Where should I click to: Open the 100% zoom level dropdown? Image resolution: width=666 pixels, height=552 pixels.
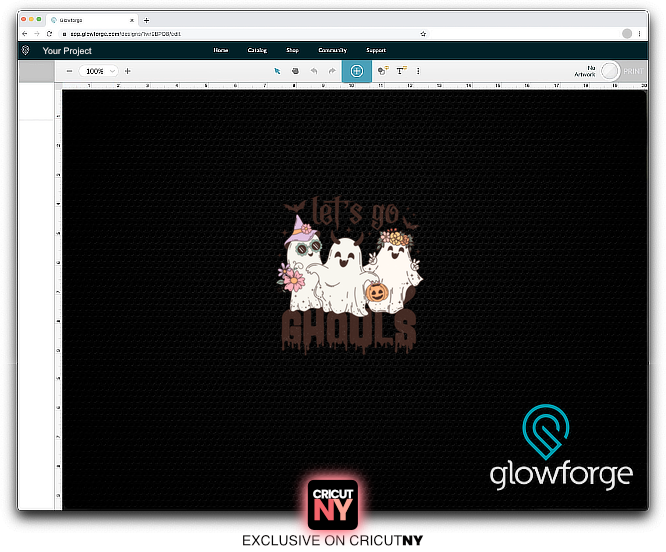(98, 71)
